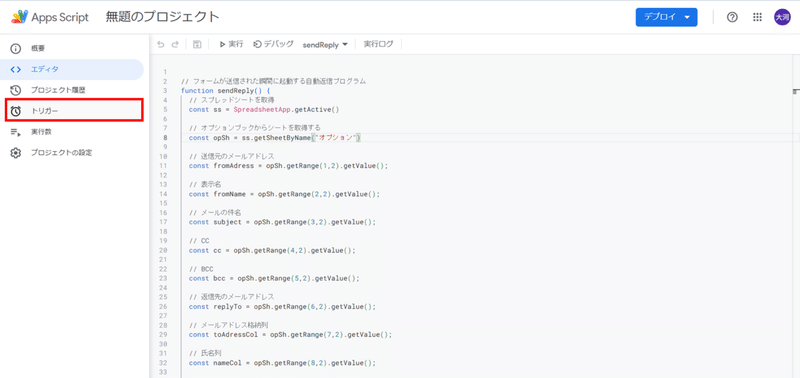The width and height of the screenshot is (800, 378).
Task: Open the Google apps grid icon
Action: coord(757,17)
